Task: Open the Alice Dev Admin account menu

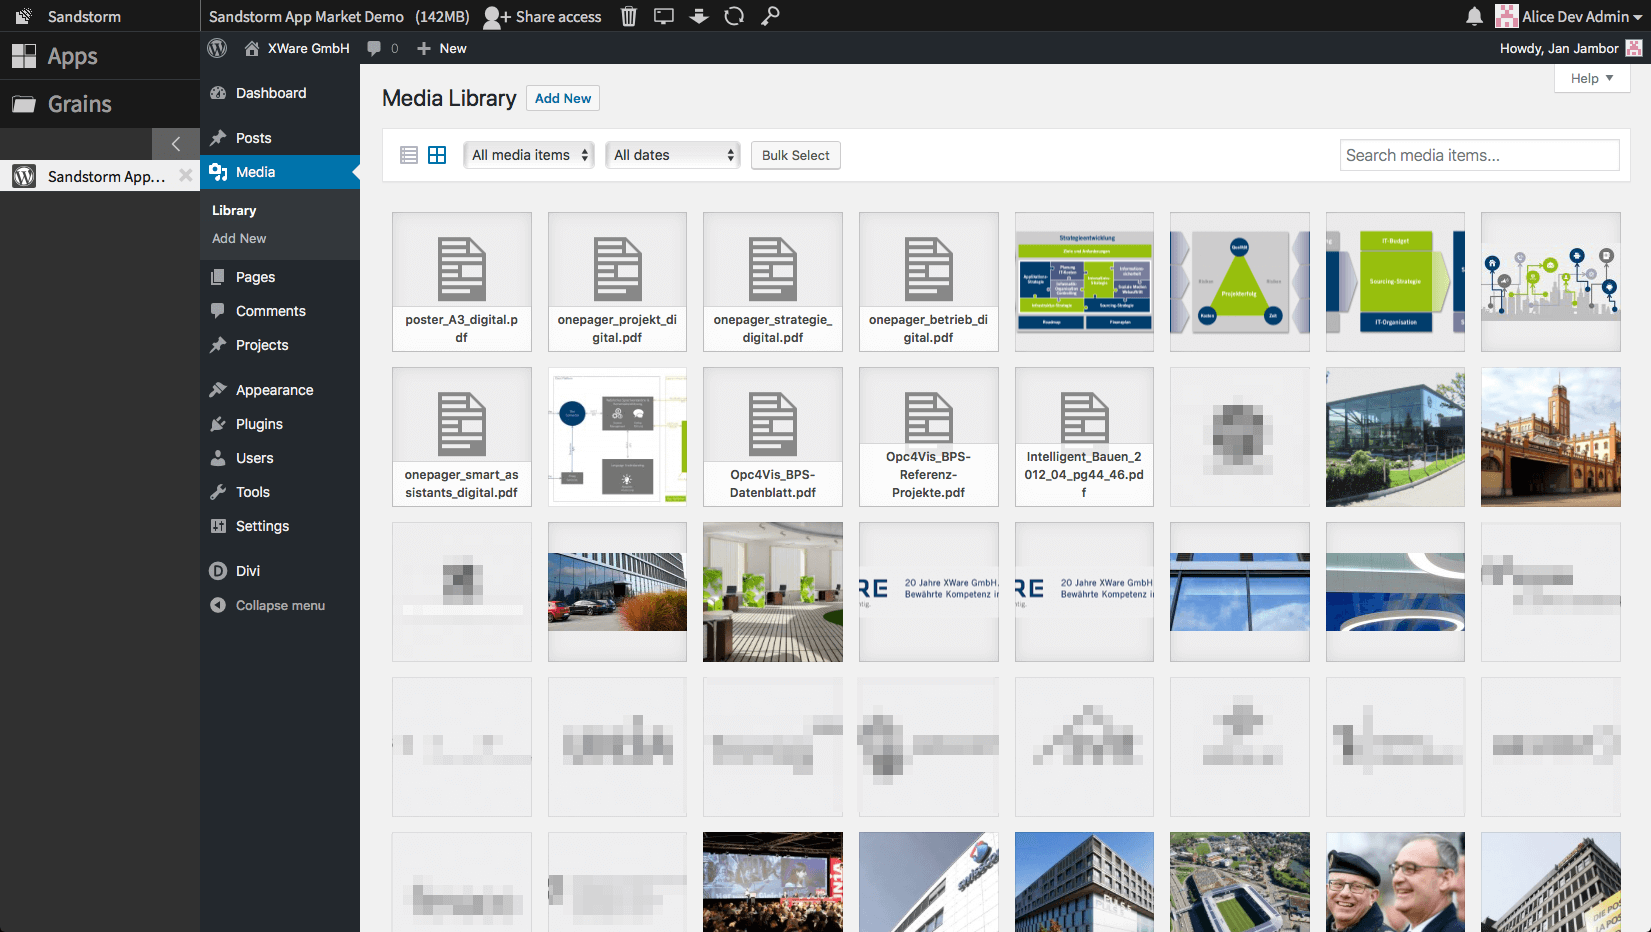Action: tap(1568, 16)
